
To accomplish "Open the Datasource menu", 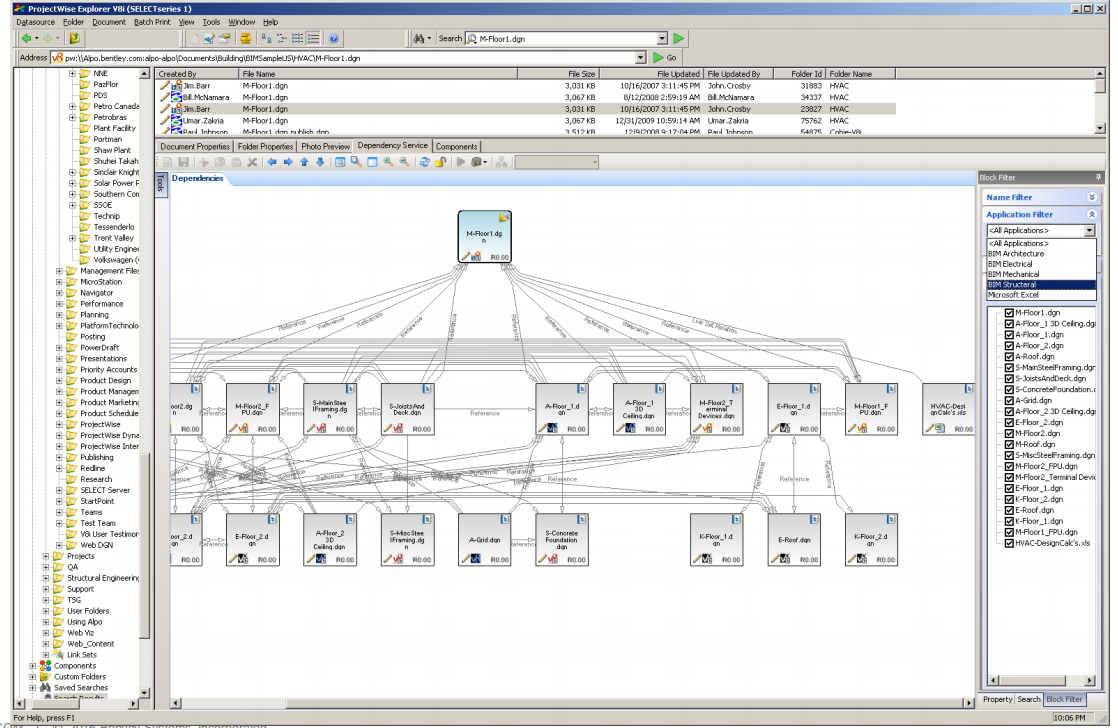I will 36,22.
